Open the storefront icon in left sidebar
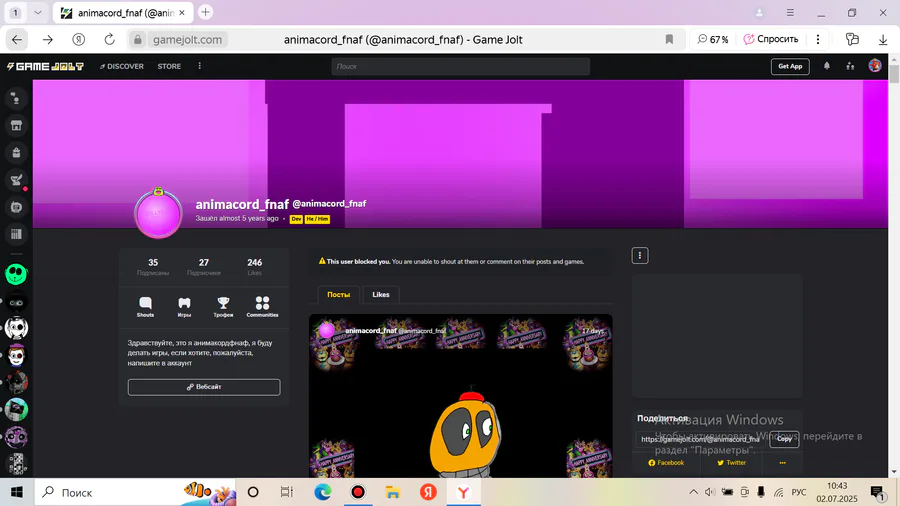 point(16,126)
